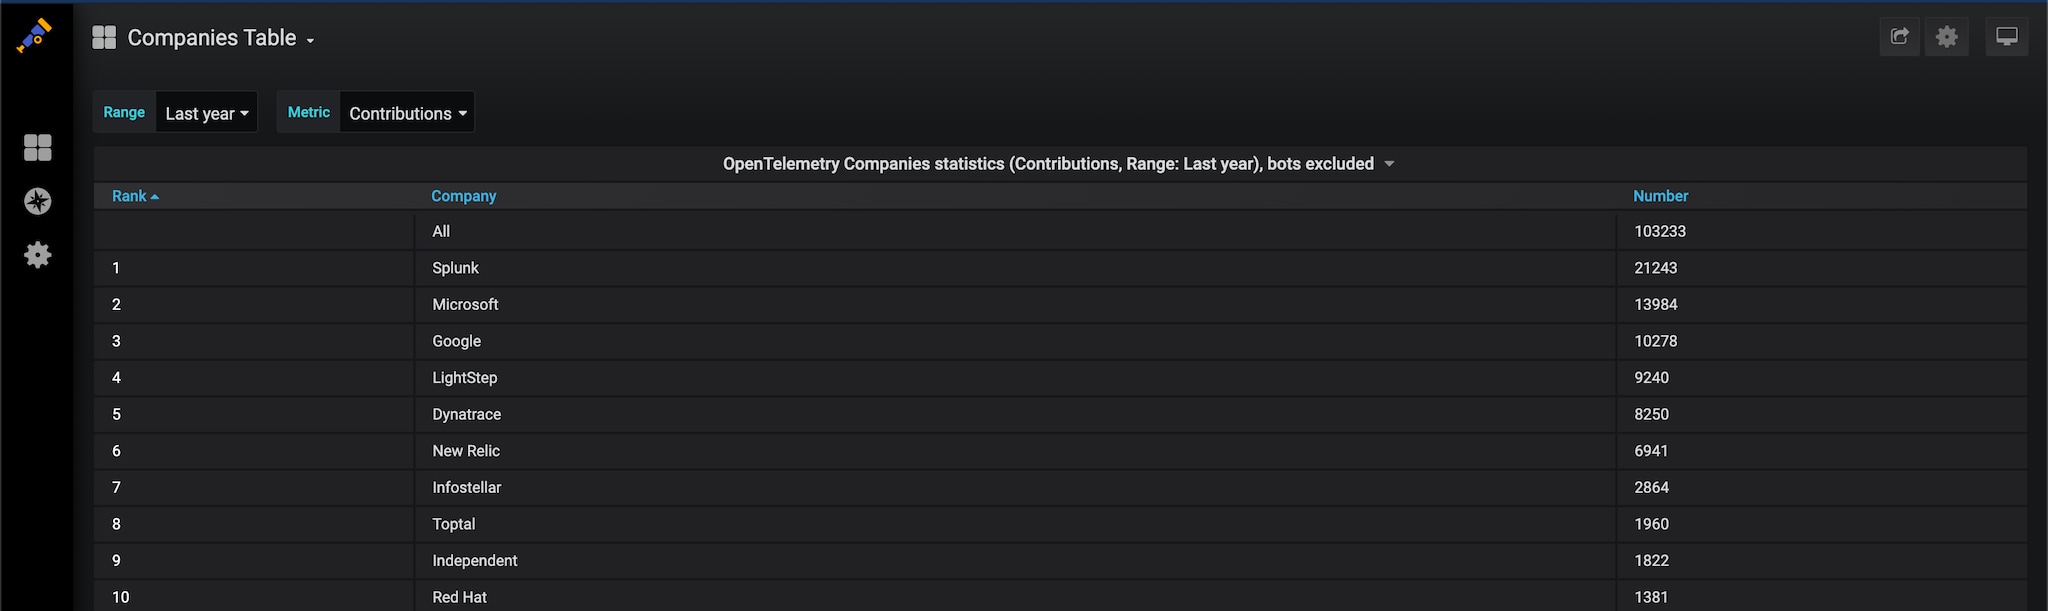Click rank 4 cell in LightStep row

(254, 377)
